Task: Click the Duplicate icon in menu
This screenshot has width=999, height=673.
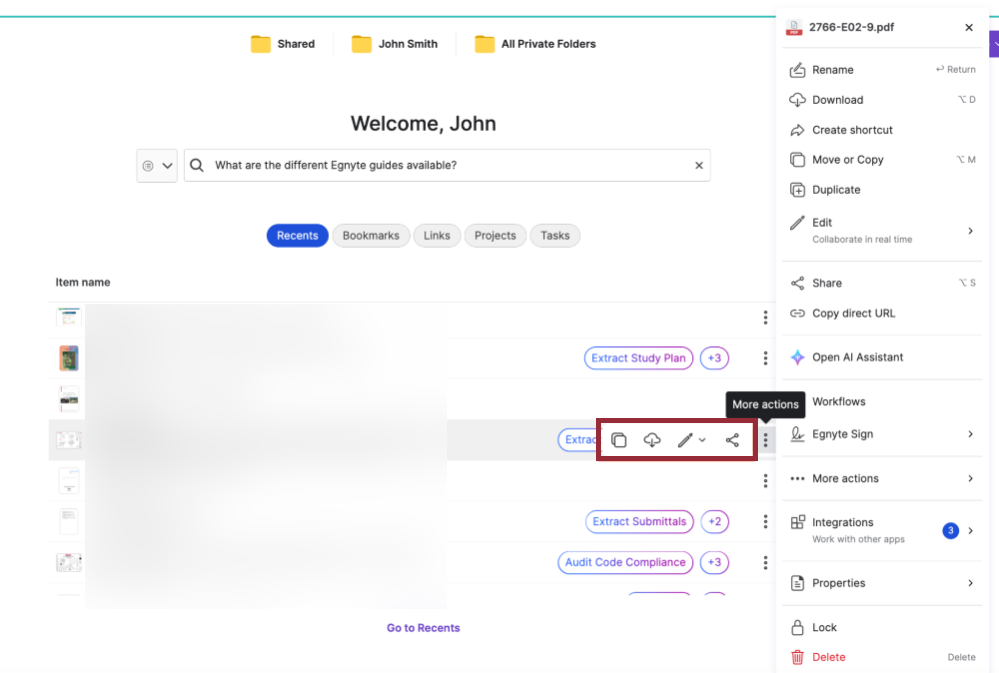Action: [x=797, y=189]
